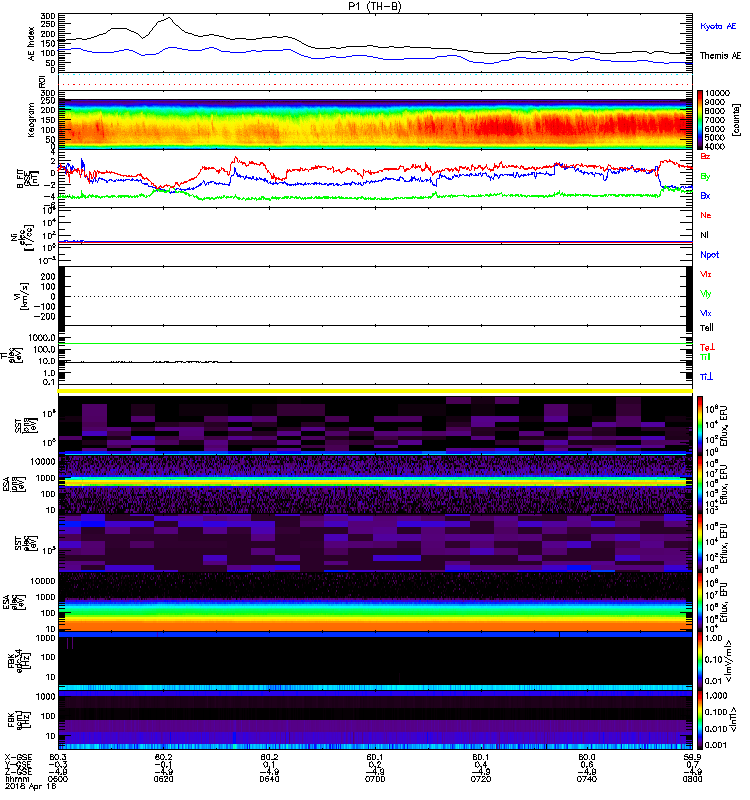Select the Themis AE legend label
This screenshot has width=750, height=800.
720,56
